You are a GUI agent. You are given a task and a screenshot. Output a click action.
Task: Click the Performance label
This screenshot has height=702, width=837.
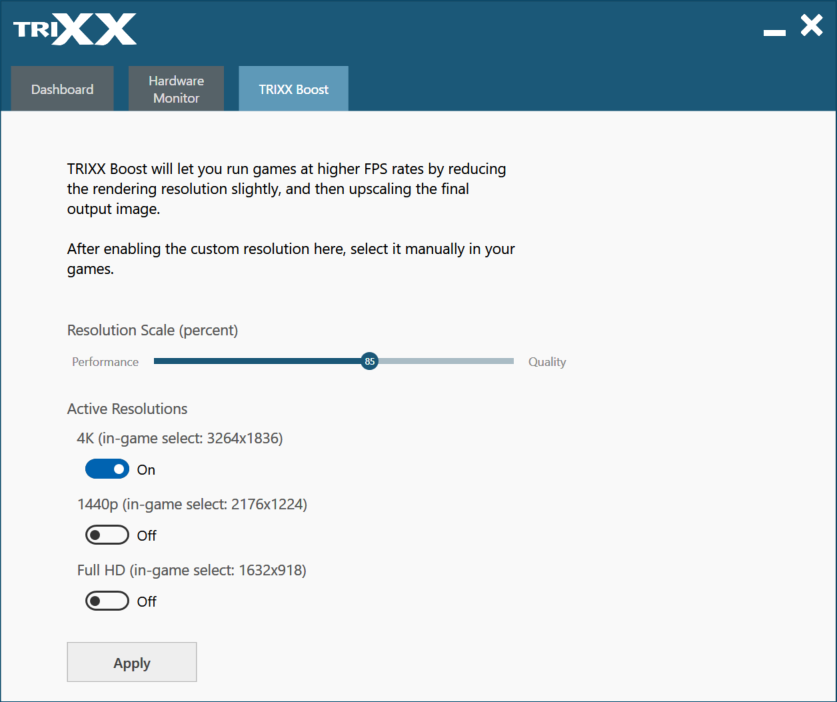pyautogui.click(x=105, y=362)
